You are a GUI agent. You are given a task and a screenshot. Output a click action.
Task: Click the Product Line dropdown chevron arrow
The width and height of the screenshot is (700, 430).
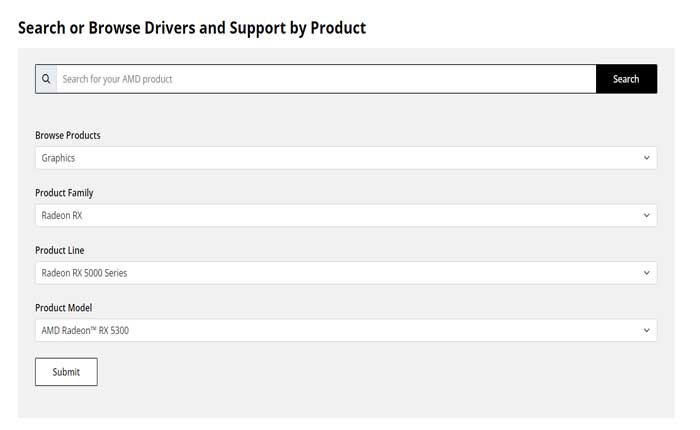pyautogui.click(x=647, y=273)
